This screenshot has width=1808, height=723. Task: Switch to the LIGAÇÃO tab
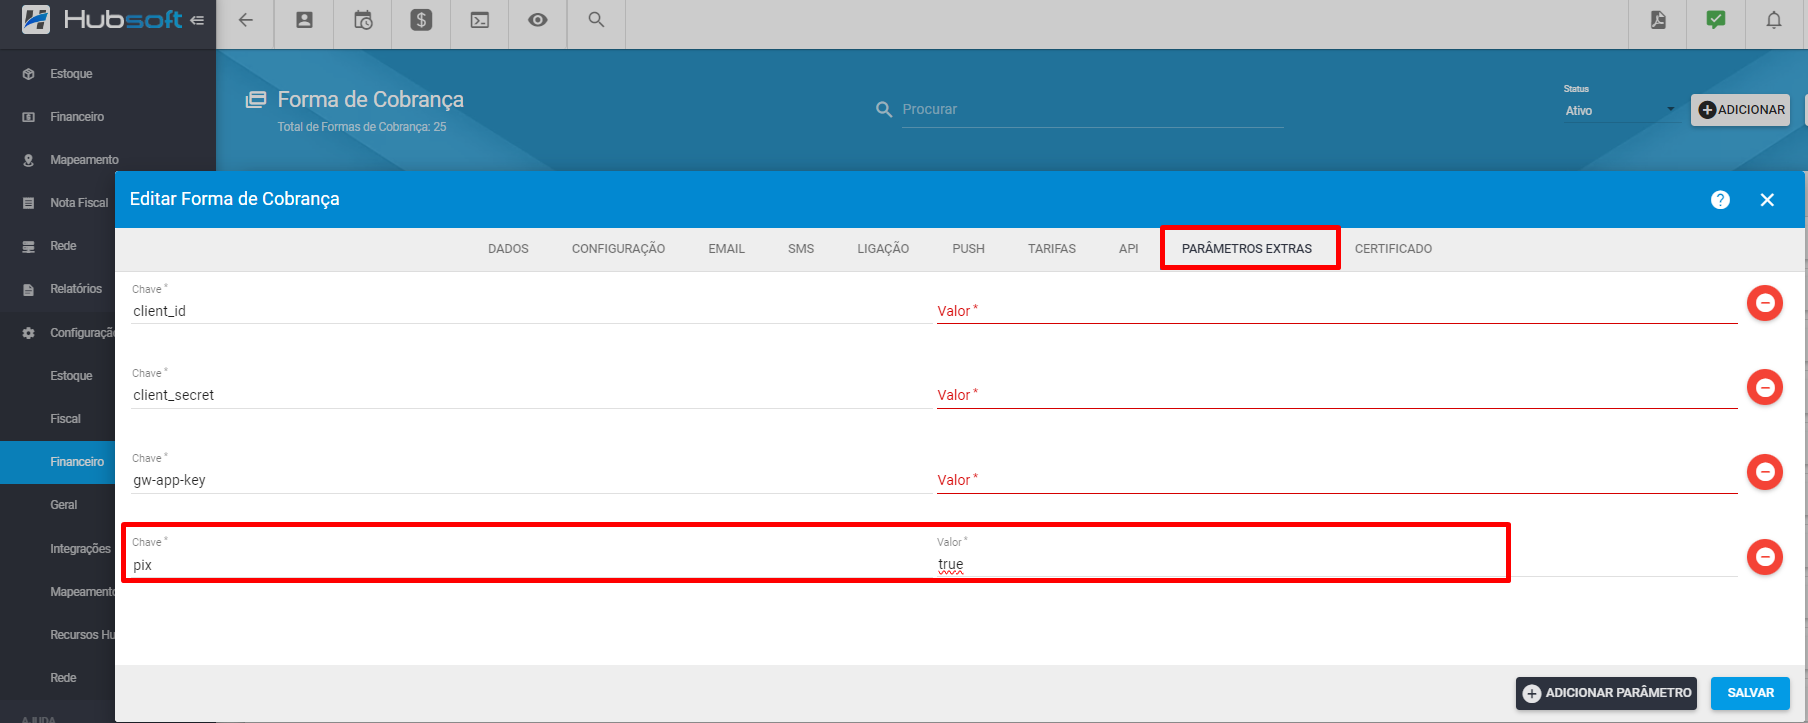[883, 249]
